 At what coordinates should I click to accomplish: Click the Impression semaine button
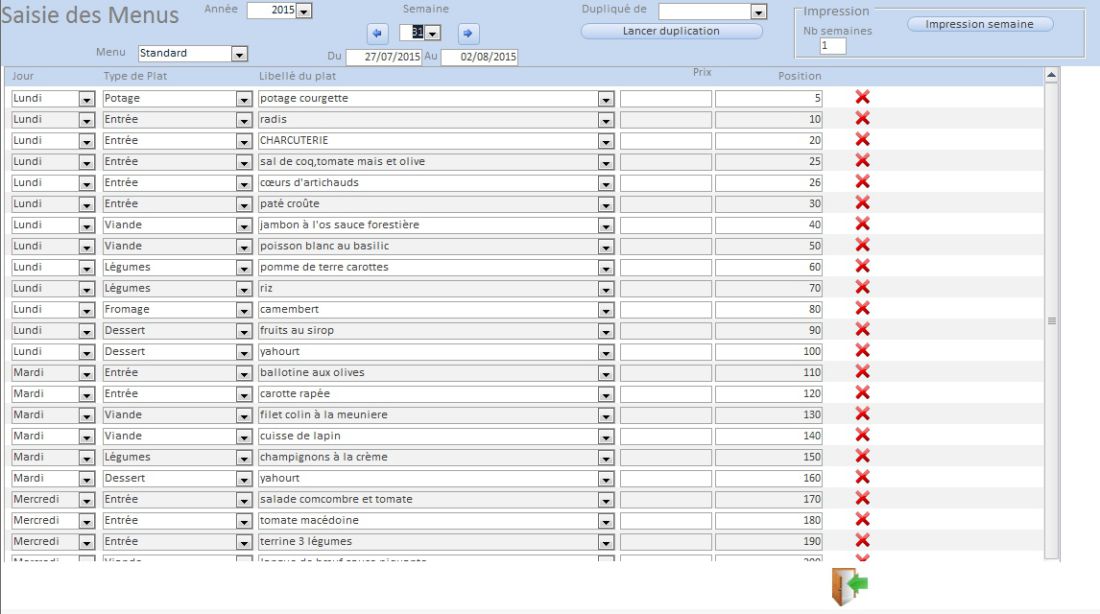(x=980, y=24)
